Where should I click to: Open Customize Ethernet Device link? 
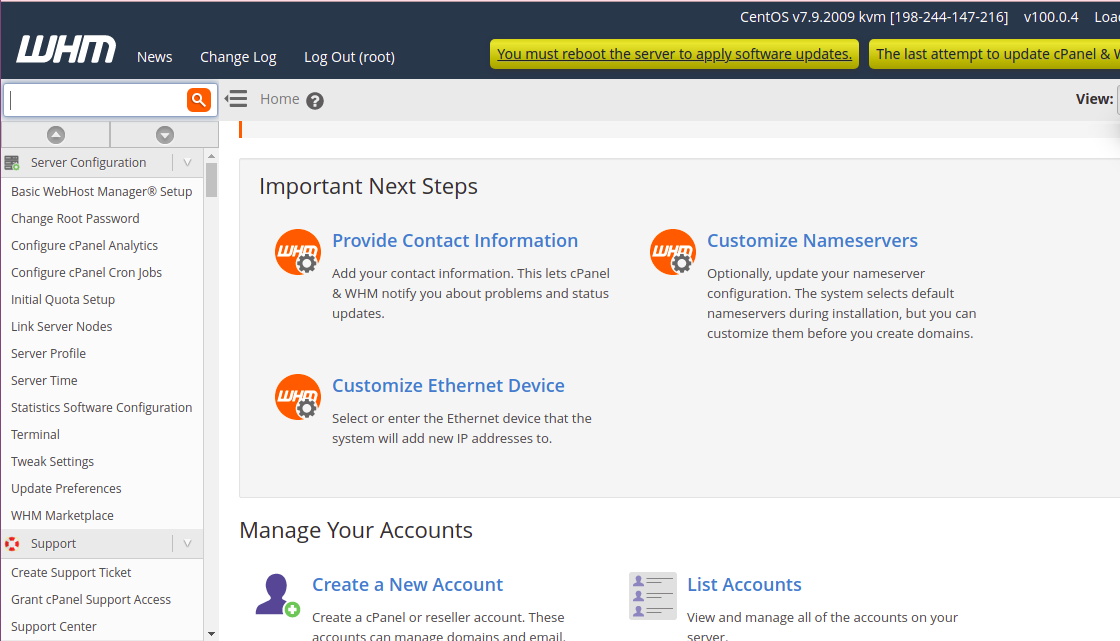pos(448,385)
